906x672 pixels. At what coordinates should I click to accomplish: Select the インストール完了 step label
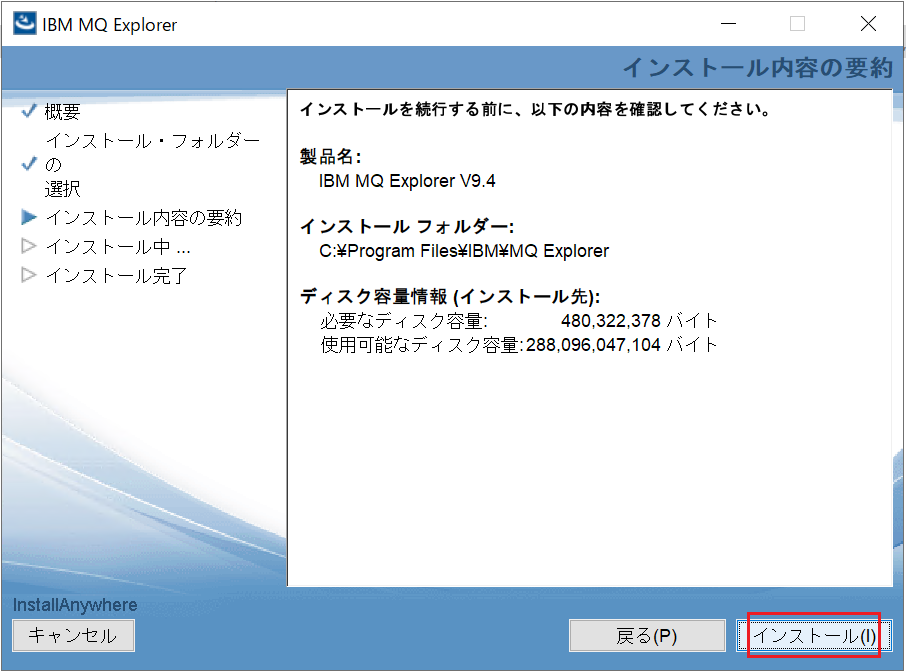tap(116, 276)
